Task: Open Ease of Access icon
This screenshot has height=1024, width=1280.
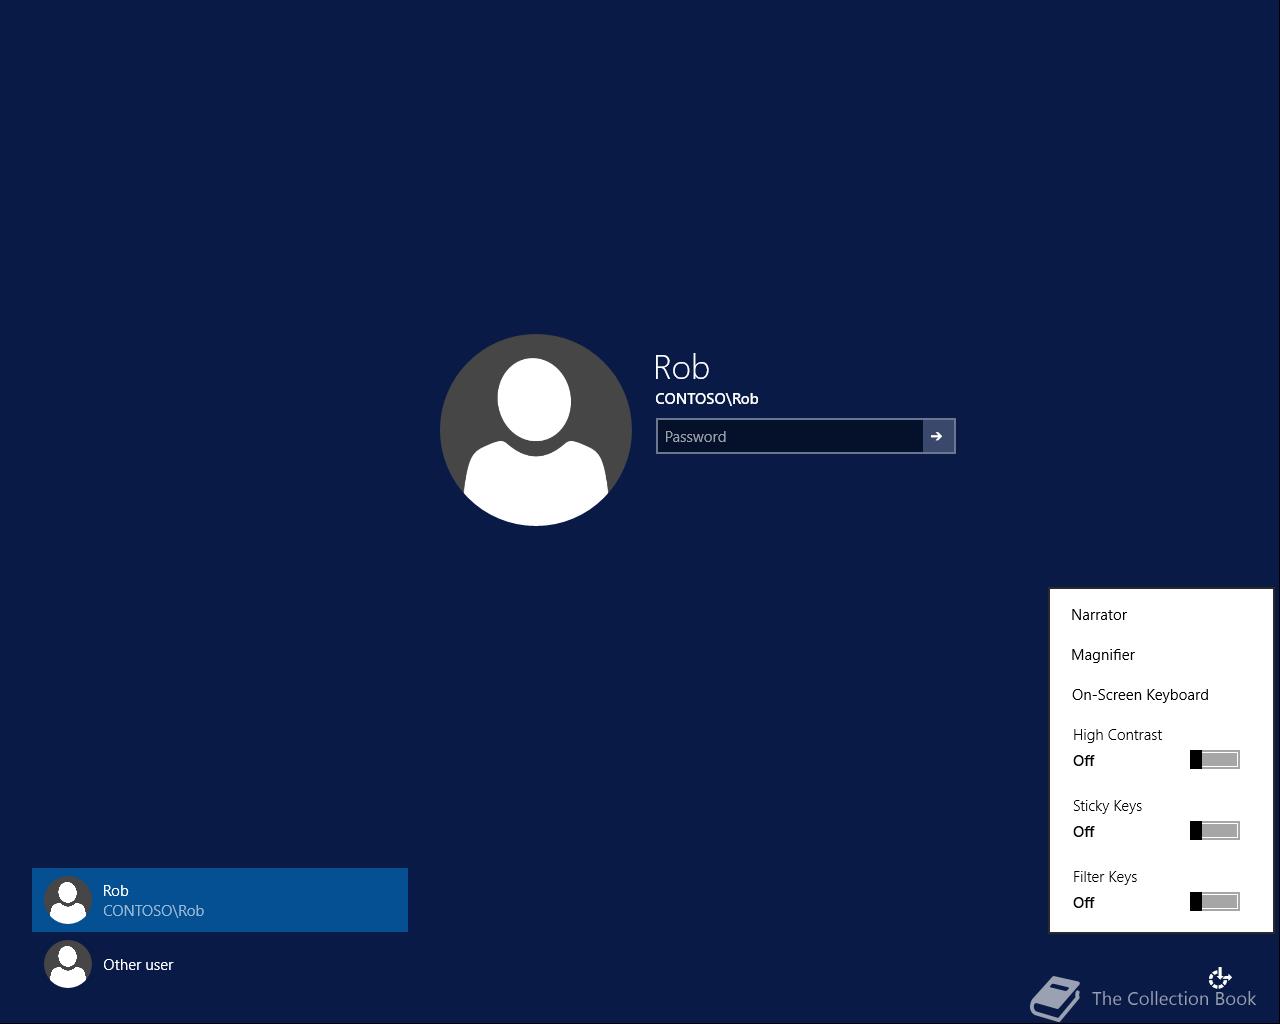Action: [1220, 977]
